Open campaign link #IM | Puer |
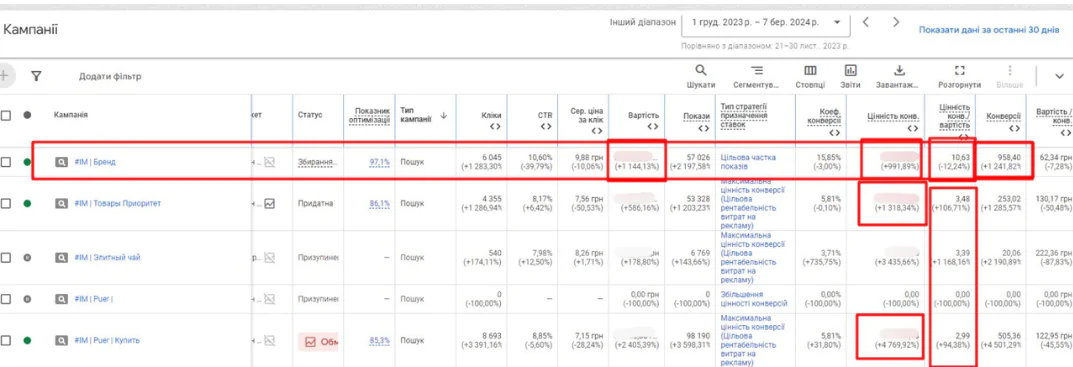Viewport: 1073px width, 367px height. coord(94,299)
